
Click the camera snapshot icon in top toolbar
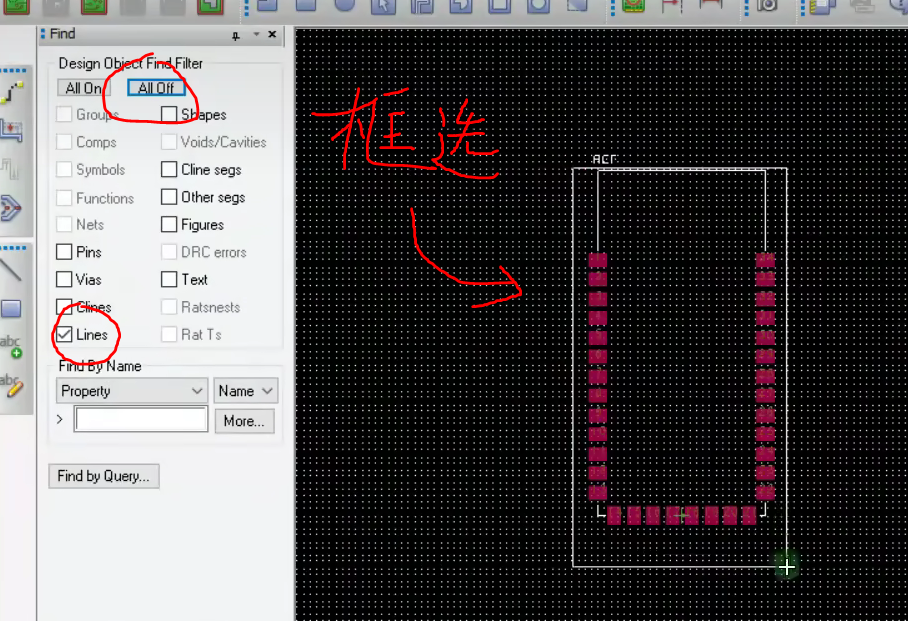767,6
